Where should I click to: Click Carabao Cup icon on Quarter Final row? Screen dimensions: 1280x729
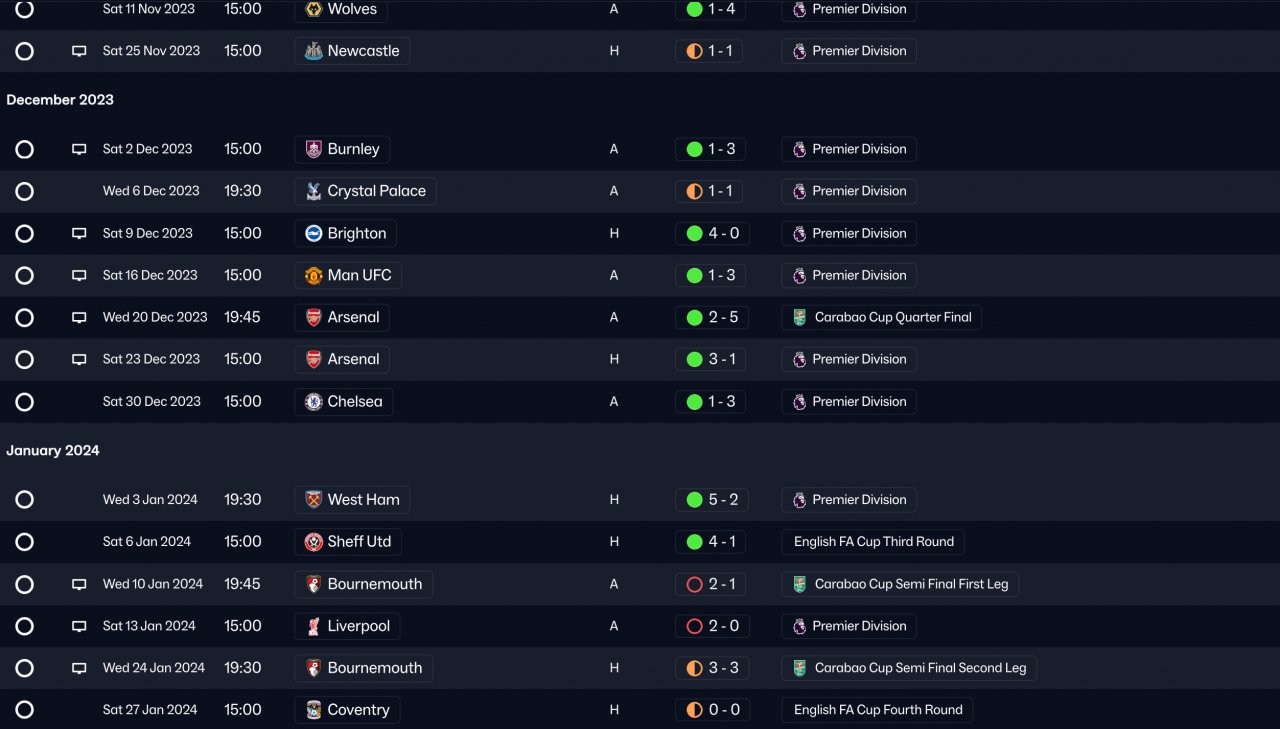[x=800, y=318]
